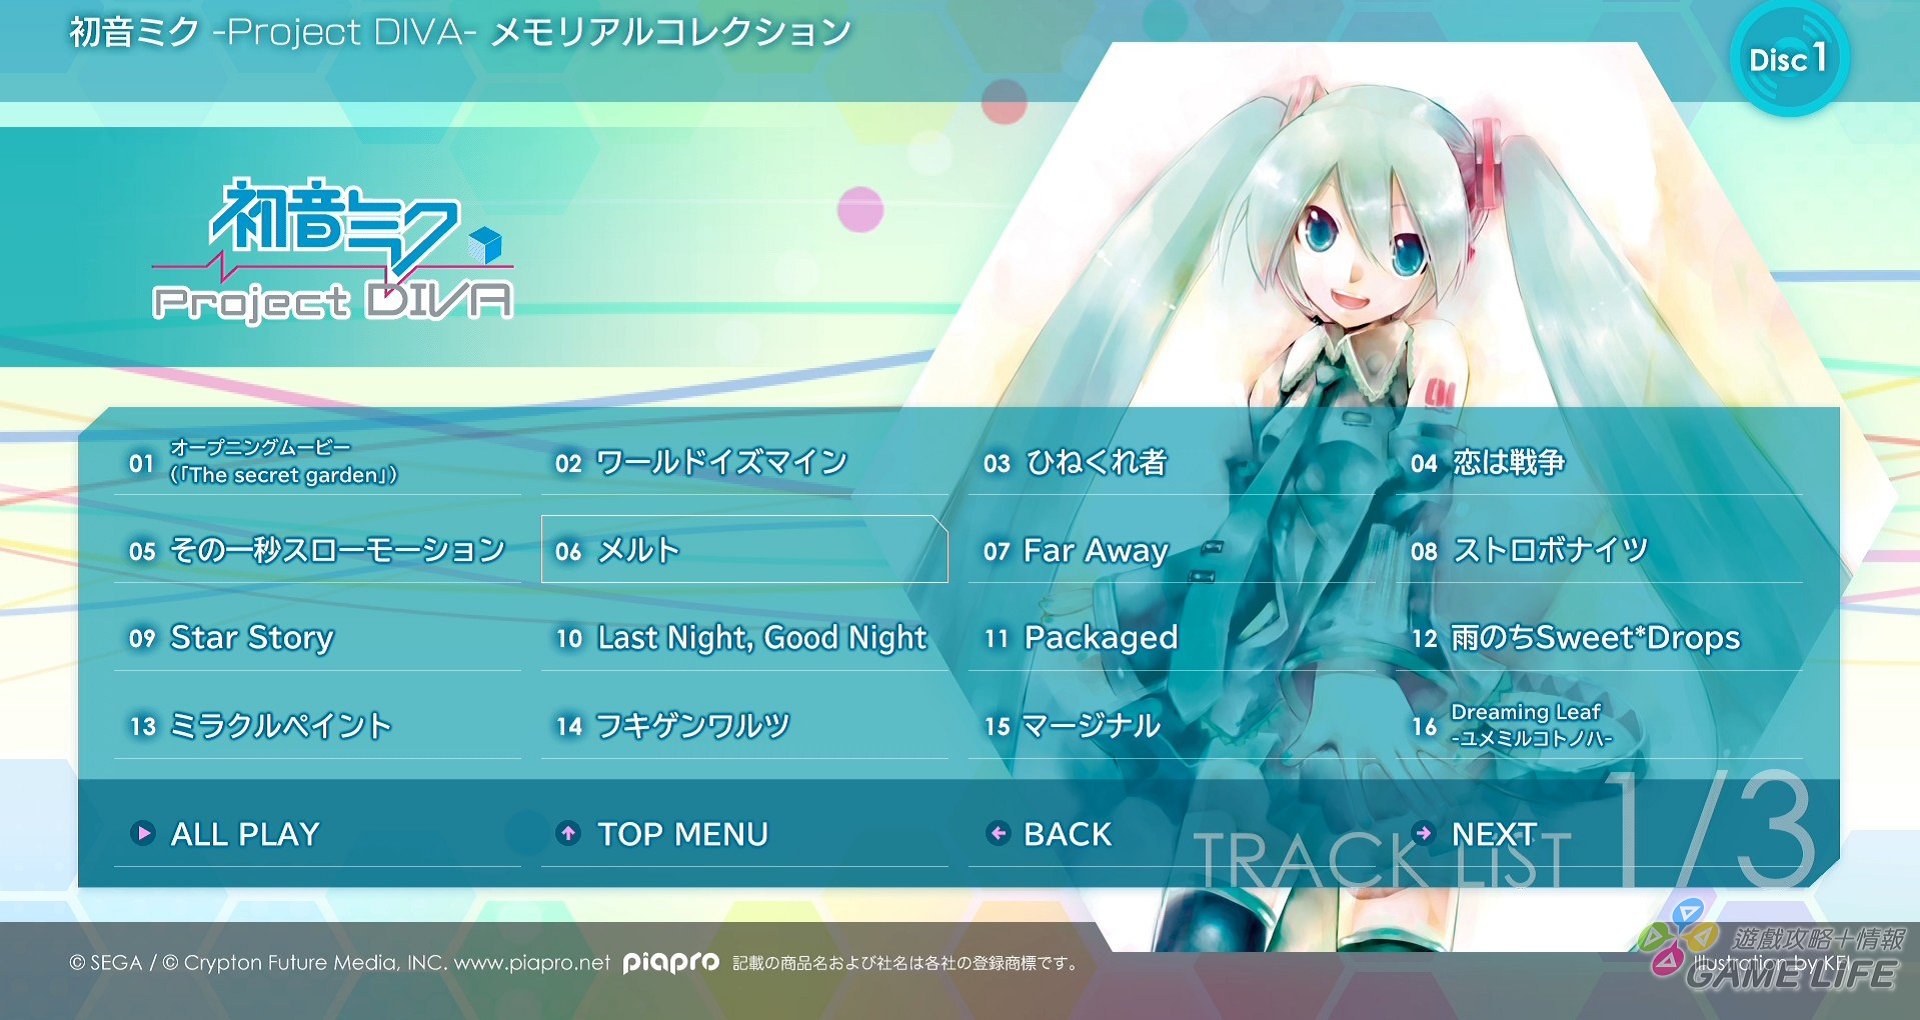This screenshot has width=1920, height=1020.
Task: Open track 12 雨のちSweet*Drops
Action: [x=1599, y=638]
